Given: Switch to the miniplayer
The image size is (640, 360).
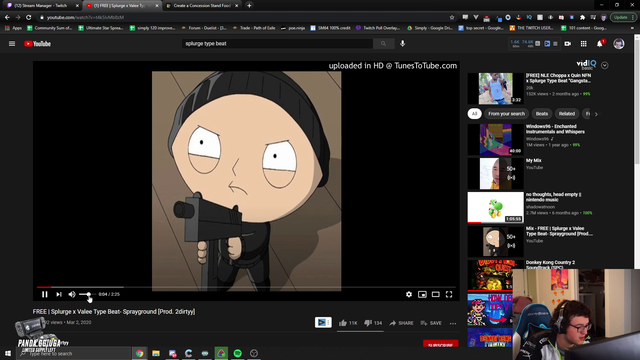Looking at the screenshot, I should click(422, 294).
